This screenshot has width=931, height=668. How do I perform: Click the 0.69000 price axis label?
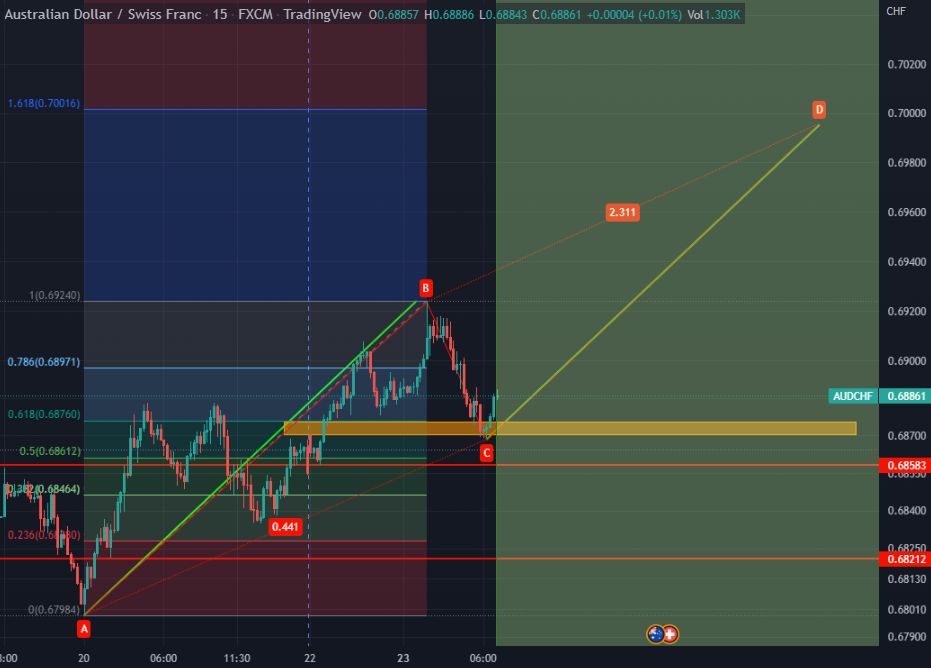pos(907,361)
